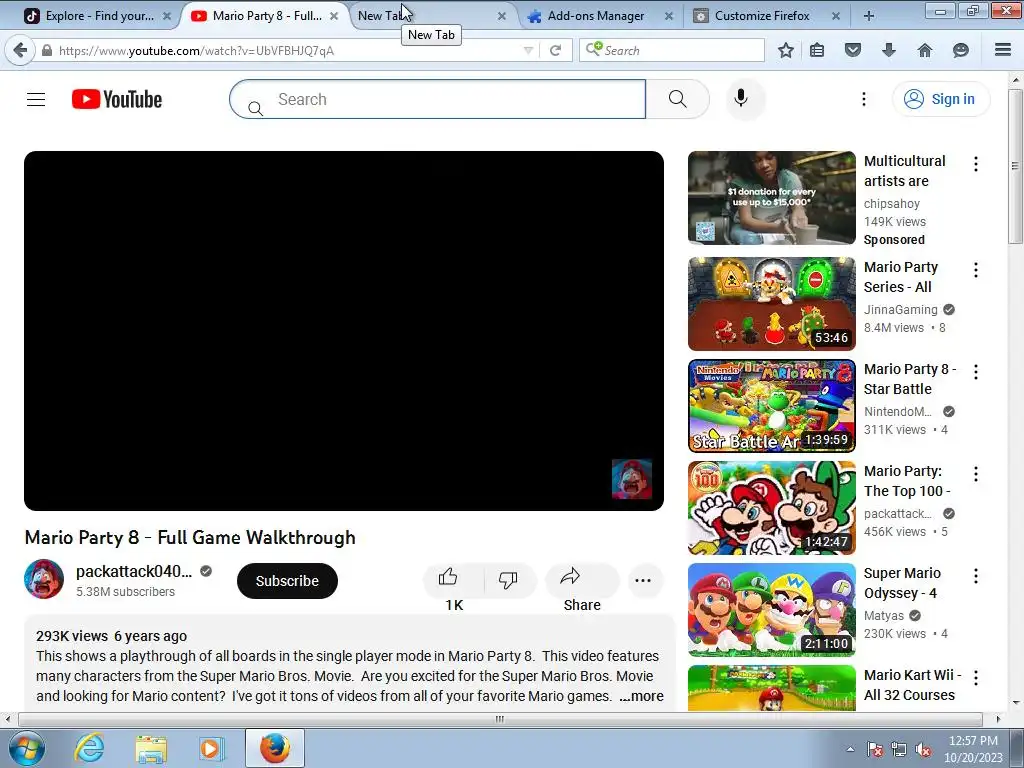Open the YouTube guide hamburger menu
This screenshot has height=768, width=1024.
pos(36,99)
